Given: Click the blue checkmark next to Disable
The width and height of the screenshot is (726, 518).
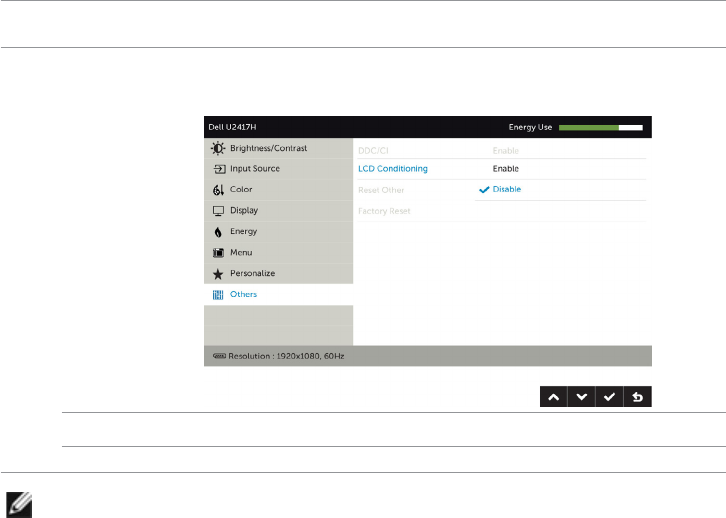Looking at the screenshot, I should point(484,189).
